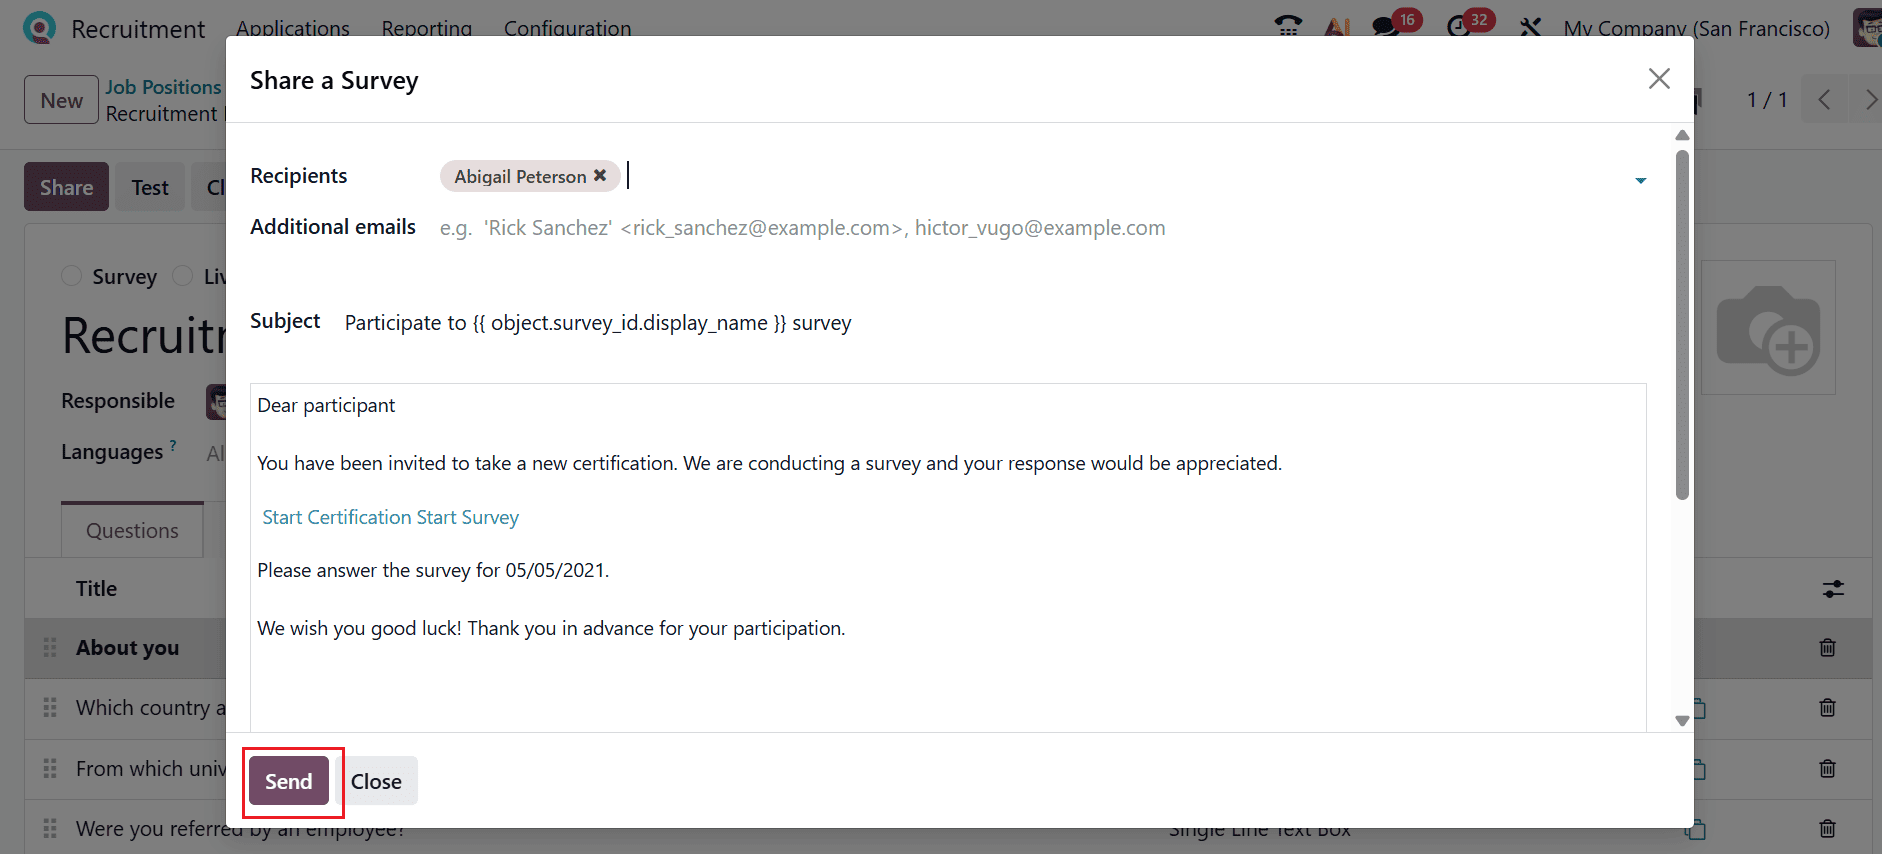Click the Languages help question mark

(x=173, y=445)
